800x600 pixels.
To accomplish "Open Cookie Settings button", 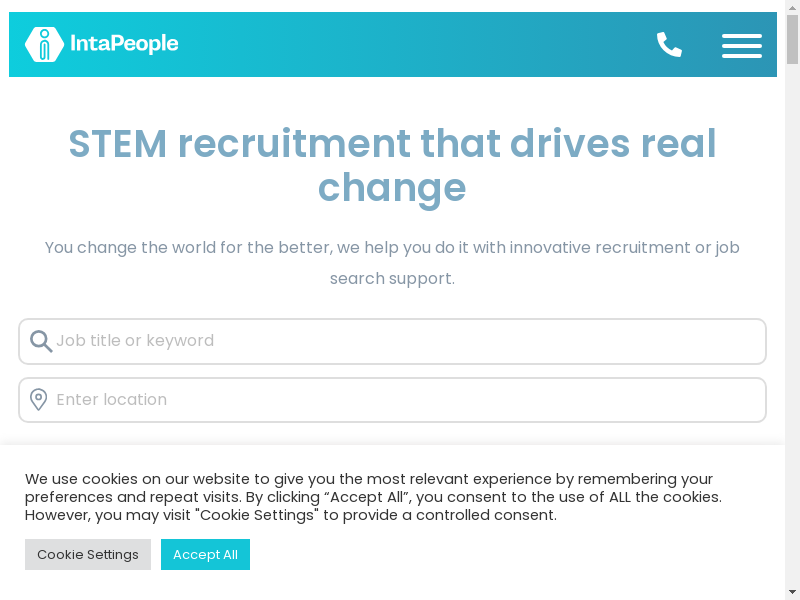I will (88, 555).
